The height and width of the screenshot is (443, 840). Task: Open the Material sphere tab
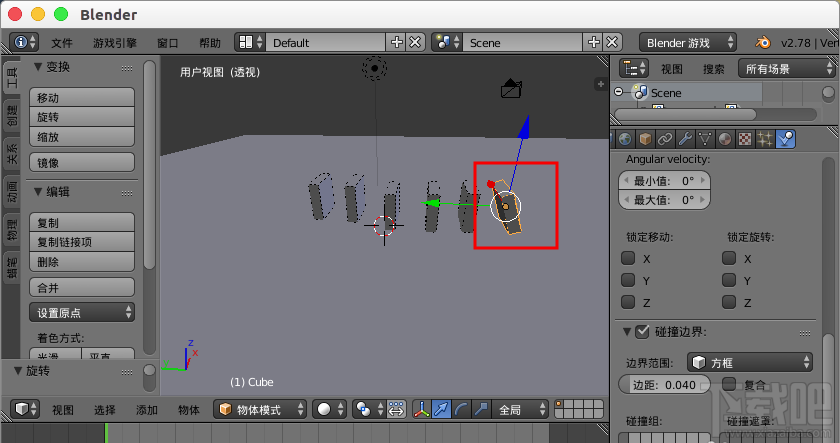tap(724, 139)
